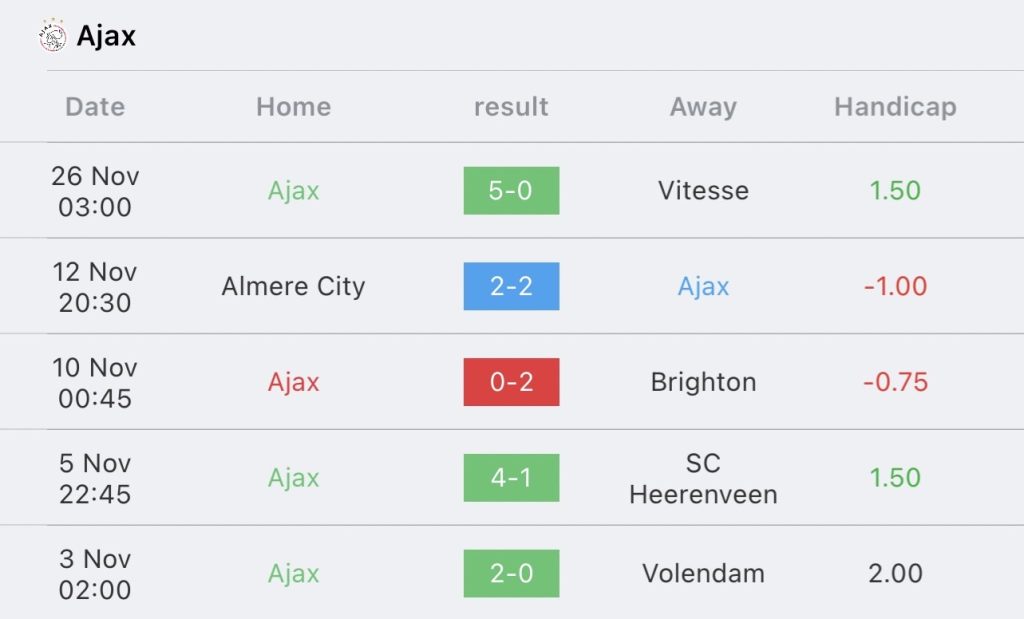
Task: Select the Date column header
Action: [95, 106]
